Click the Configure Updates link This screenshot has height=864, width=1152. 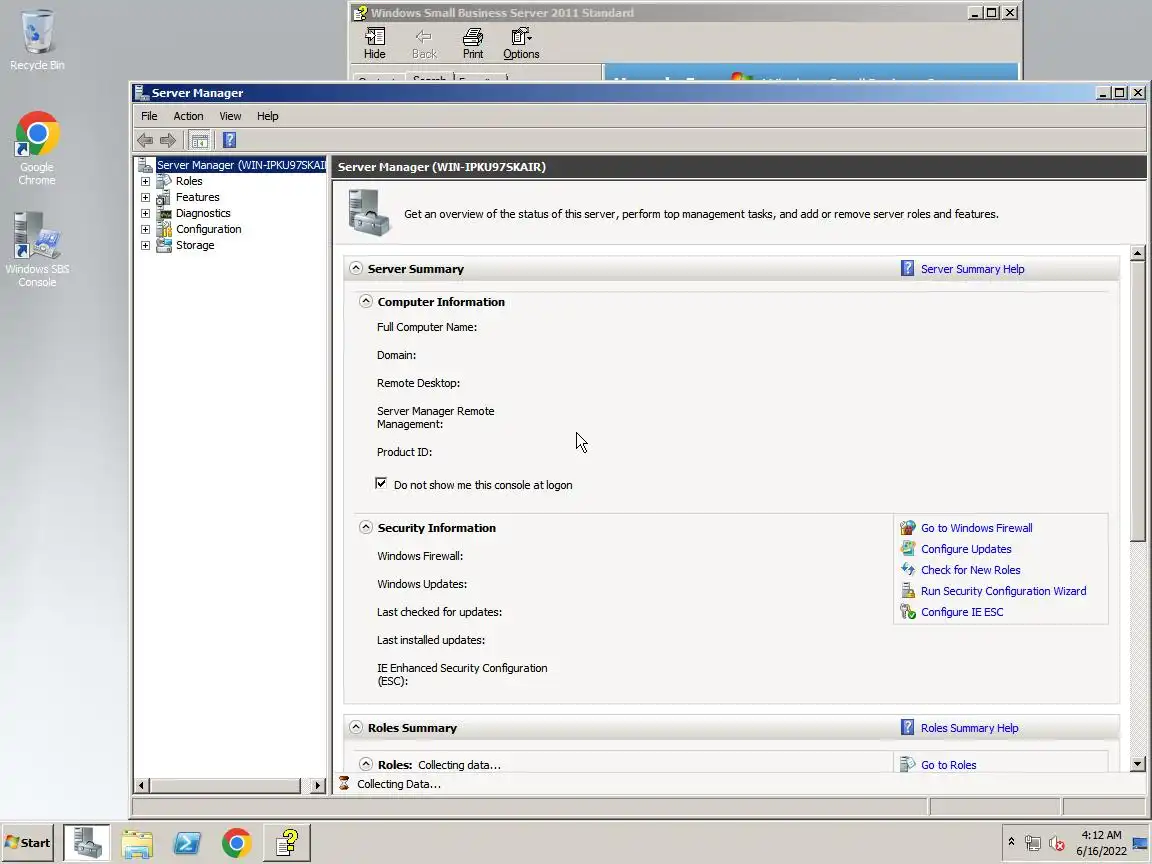pyautogui.click(x=966, y=549)
